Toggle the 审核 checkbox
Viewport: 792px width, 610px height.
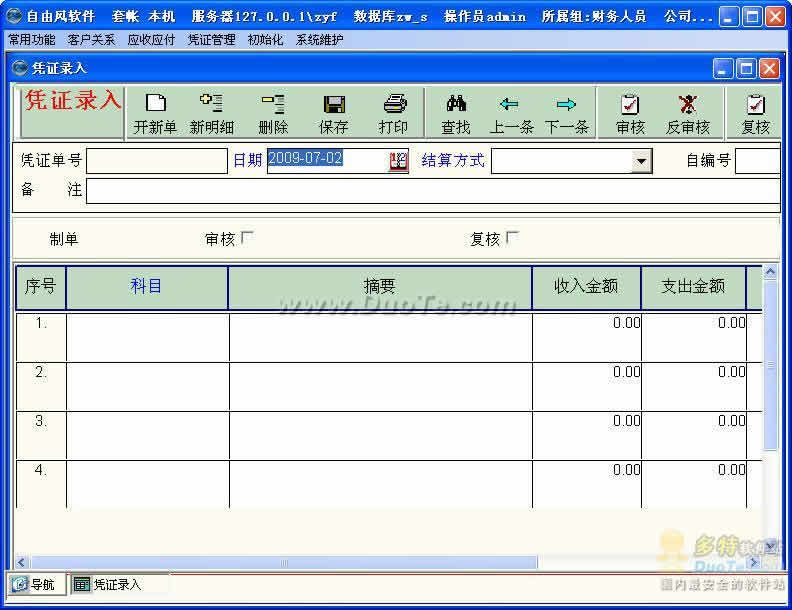point(248,237)
